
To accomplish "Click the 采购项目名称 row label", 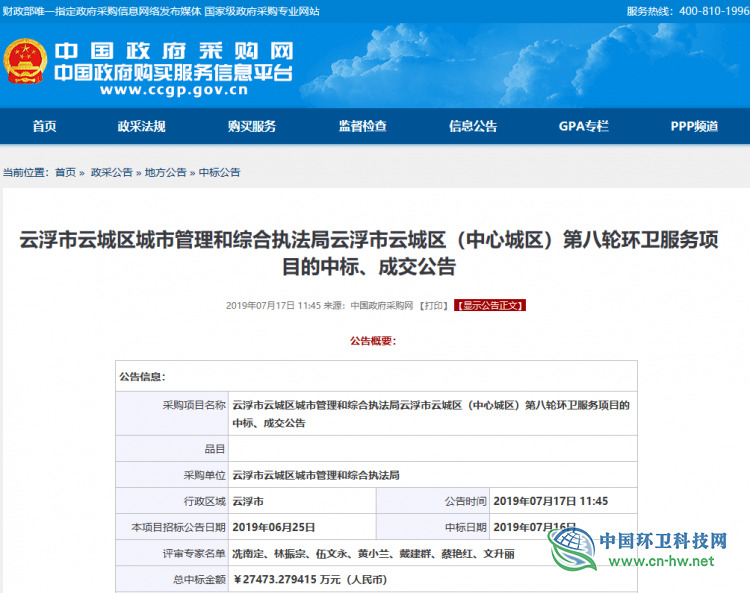I will click(x=194, y=405).
